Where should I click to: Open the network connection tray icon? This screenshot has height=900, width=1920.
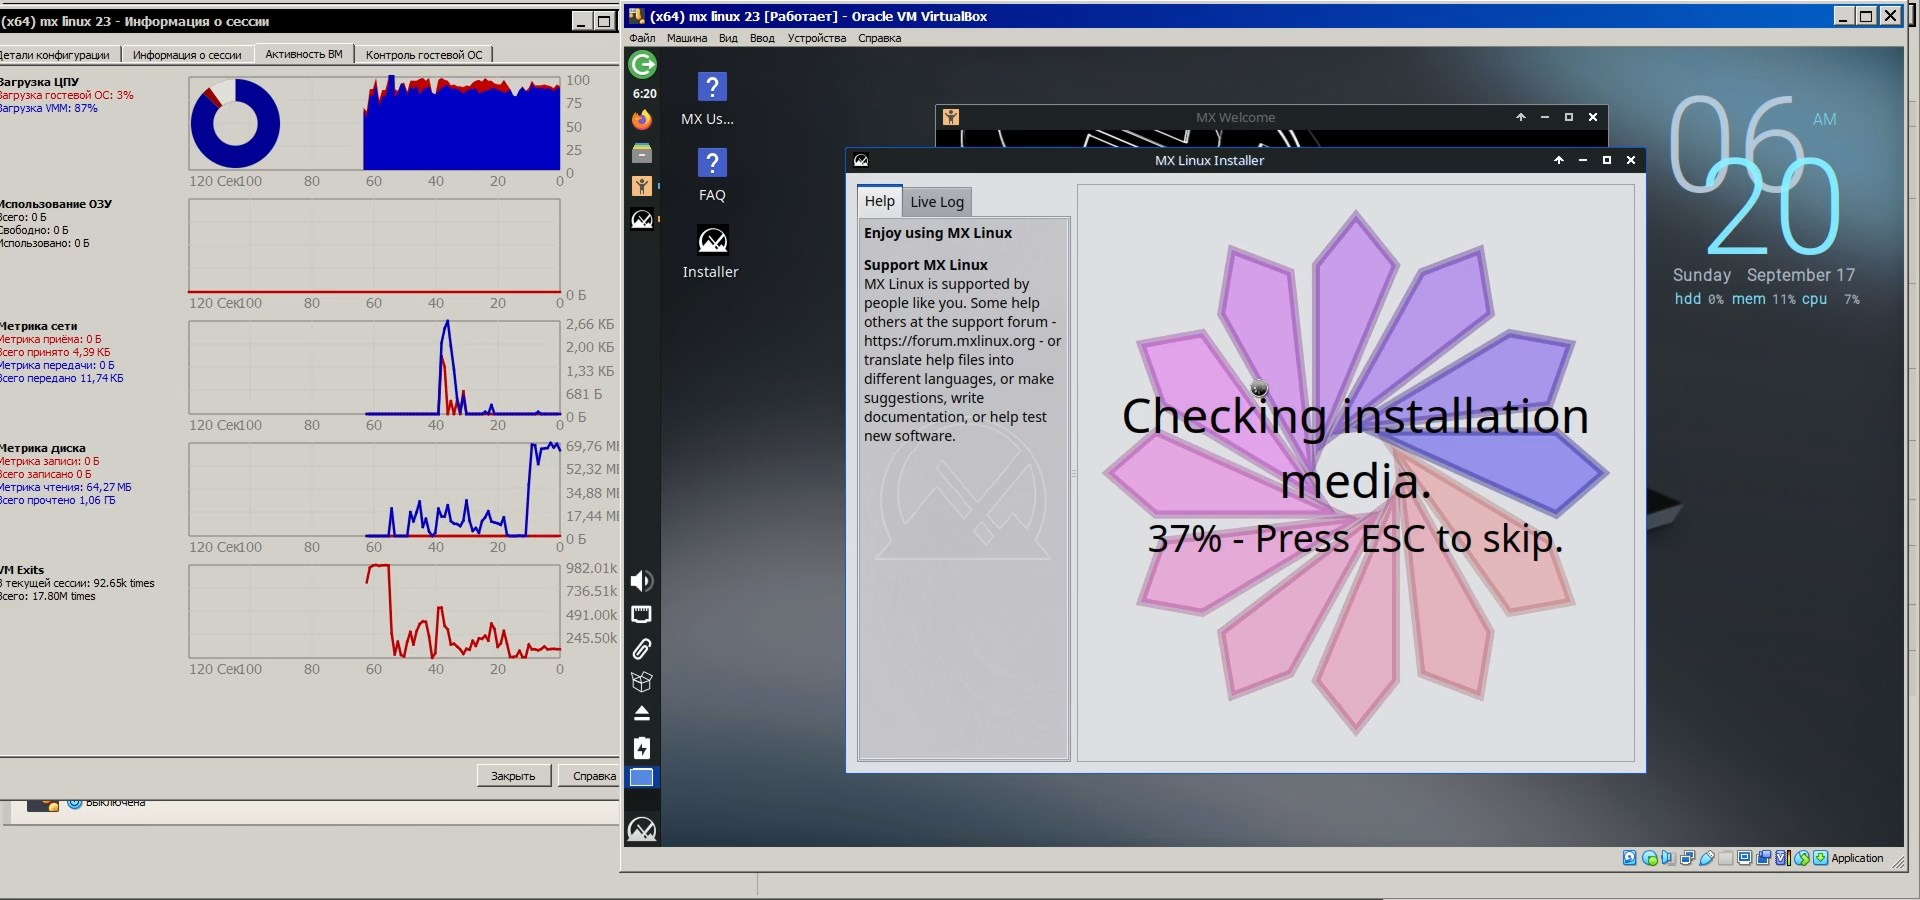pyautogui.click(x=642, y=614)
